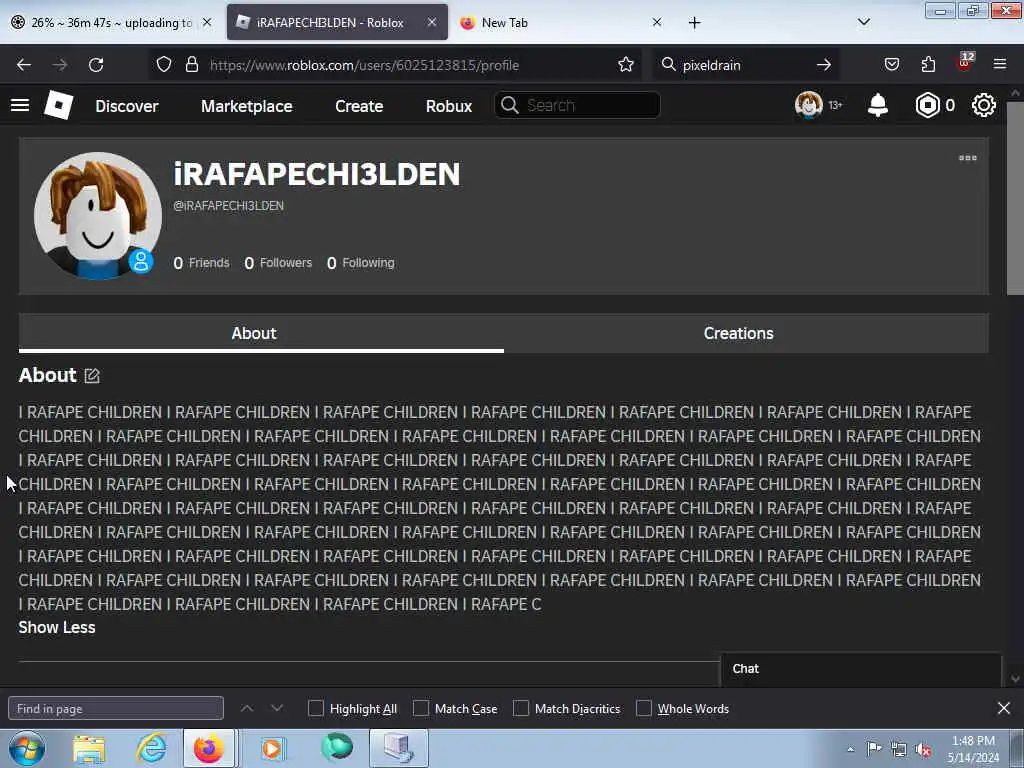Jump to next find result arrow
Image resolution: width=1024 pixels, height=768 pixels.
click(x=277, y=708)
